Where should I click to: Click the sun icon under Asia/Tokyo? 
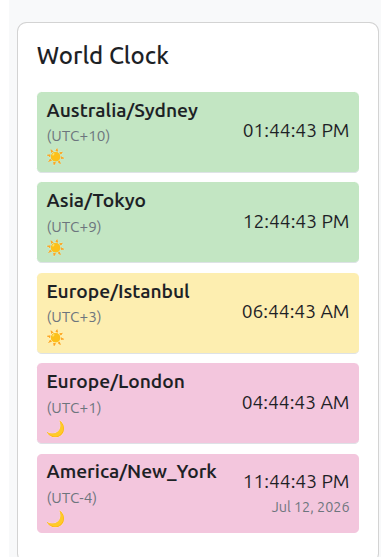[55, 248]
